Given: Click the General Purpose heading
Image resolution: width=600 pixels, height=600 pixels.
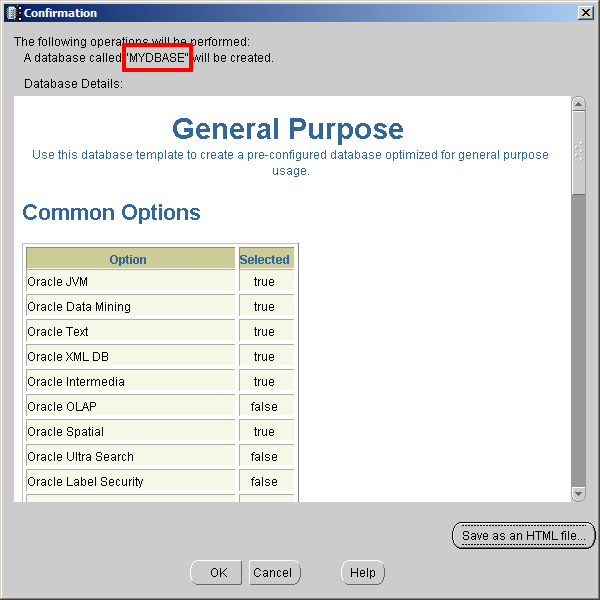Looking at the screenshot, I should (x=288, y=129).
